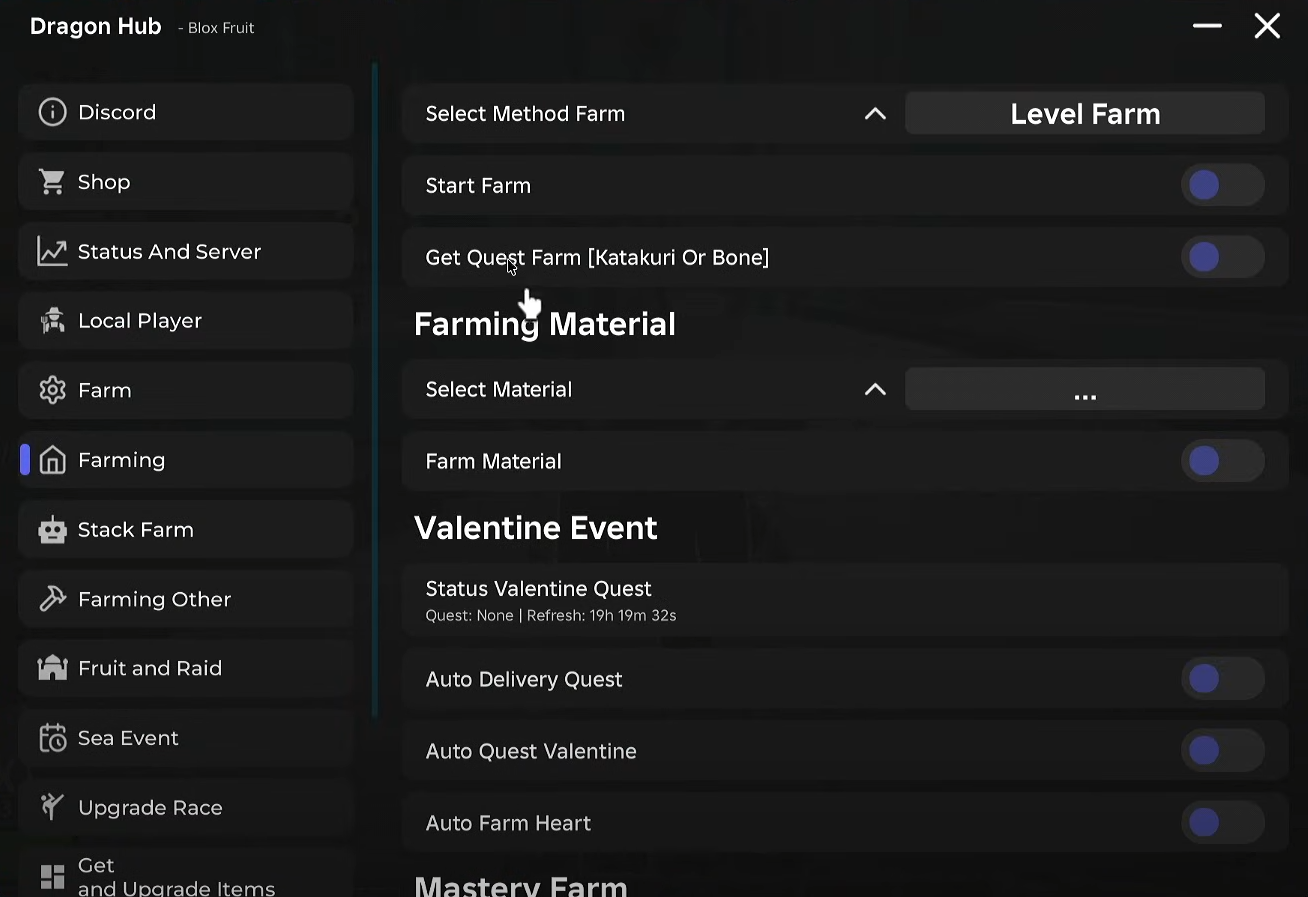This screenshot has height=897, width=1308.
Task: Minimize the Dragon Hub window
Action: coord(1207,26)
